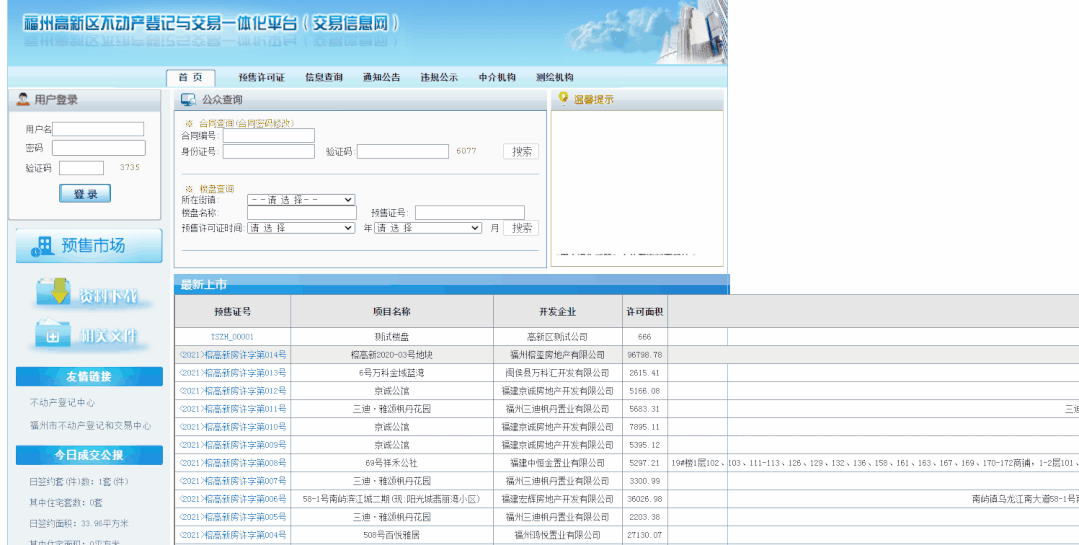Open the 预售市场 building icon button
The height and width of the screenshot is (545, 1079).
coord(89,246)
